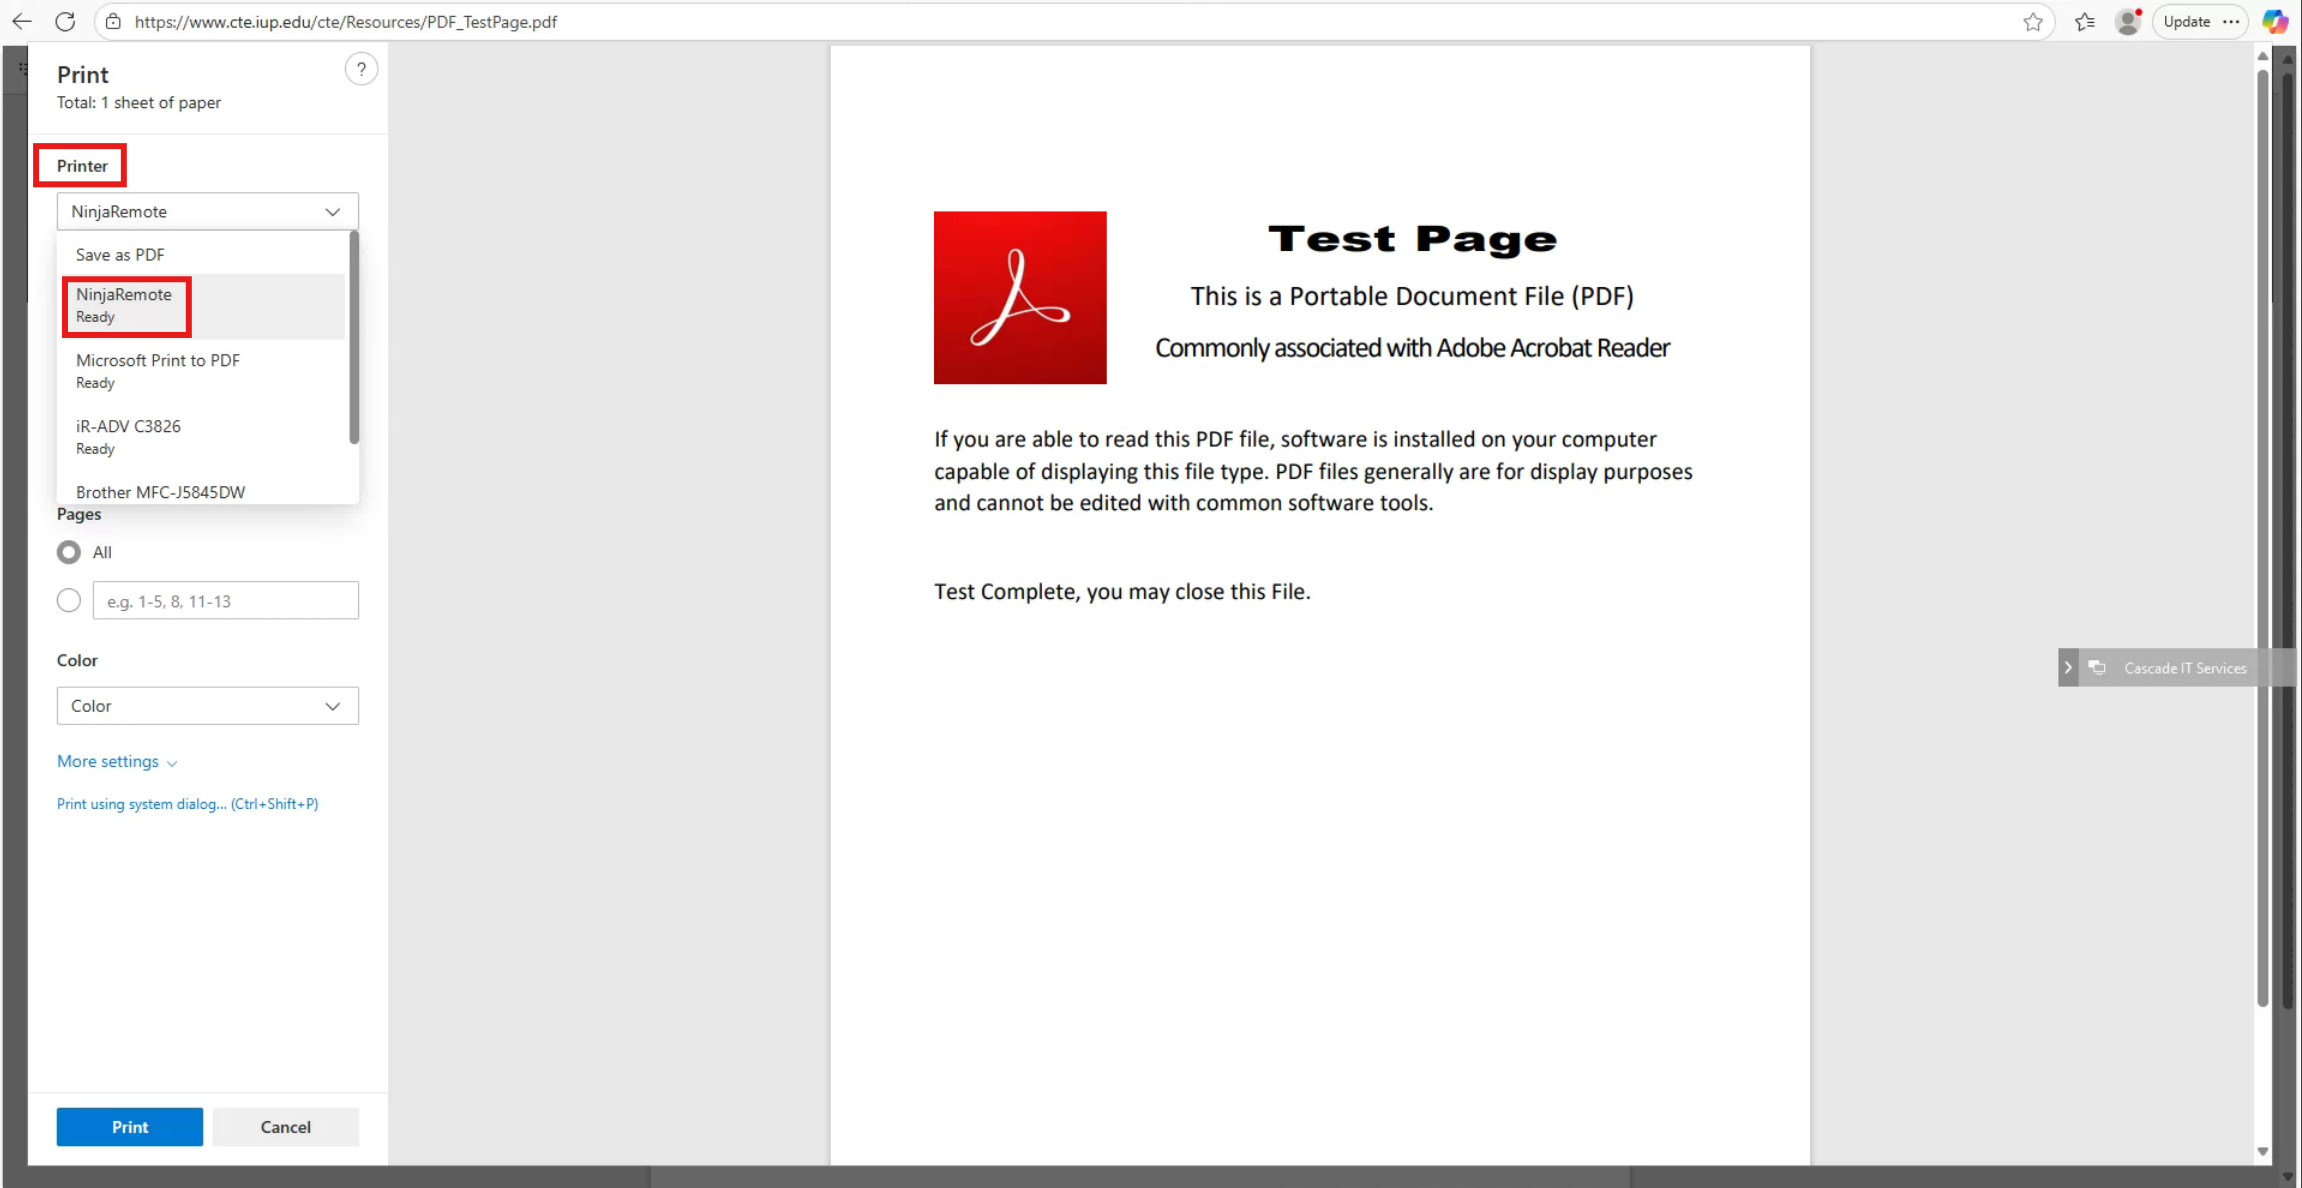This screenshot has width=2302, height=1188.
Task: Choose Save as PDF from printer list
Action: 120,255
